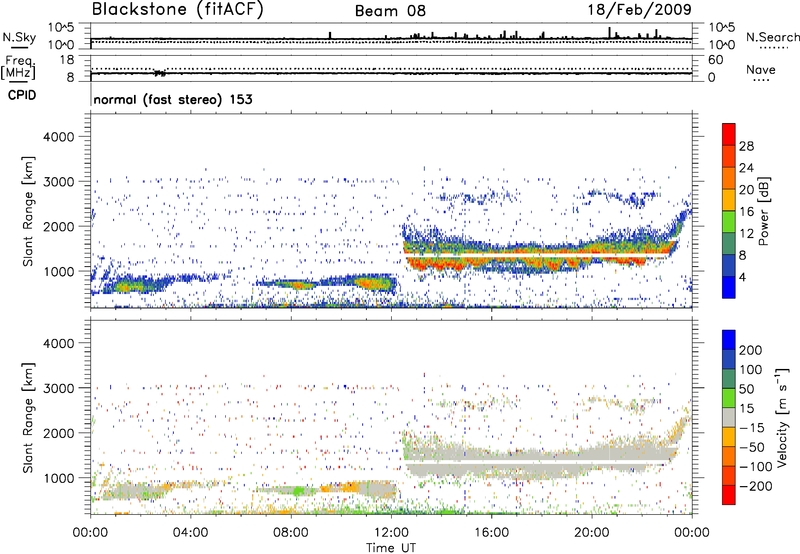The height and width of the screenshot is (554, 800).
Task: Pick the Velocity segment between 50 and 100
Action: pos(729,379)
